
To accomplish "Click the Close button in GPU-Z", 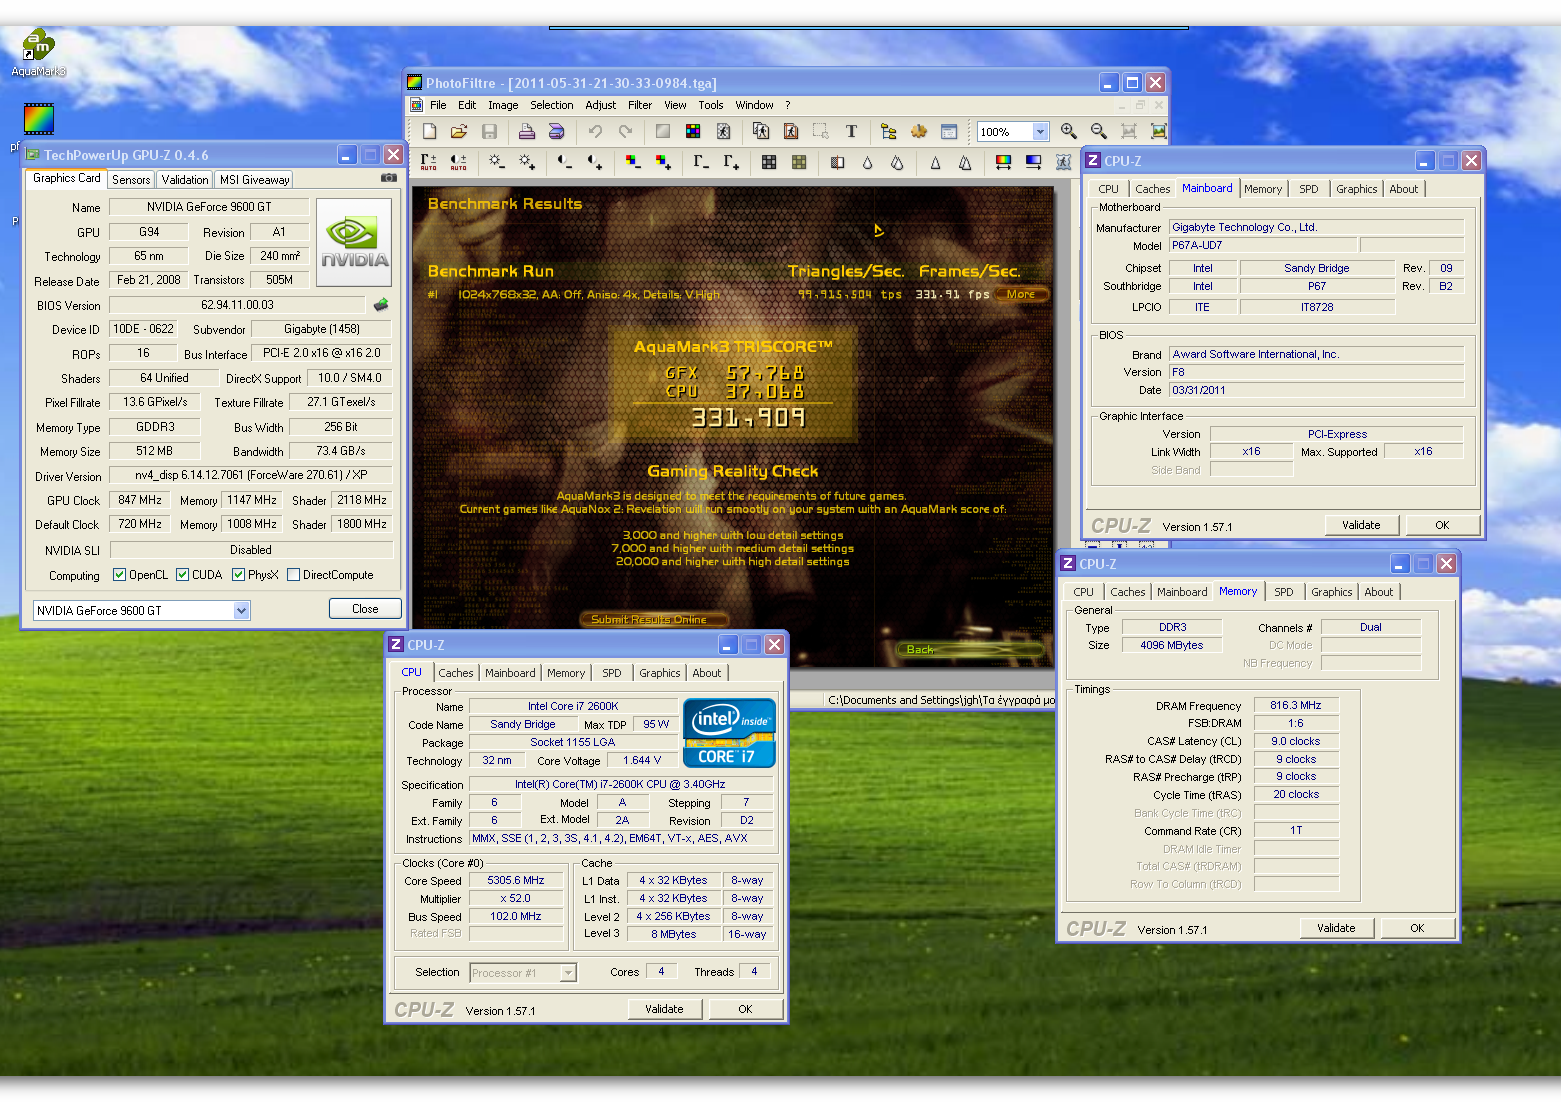I will [x=365, y=609].
